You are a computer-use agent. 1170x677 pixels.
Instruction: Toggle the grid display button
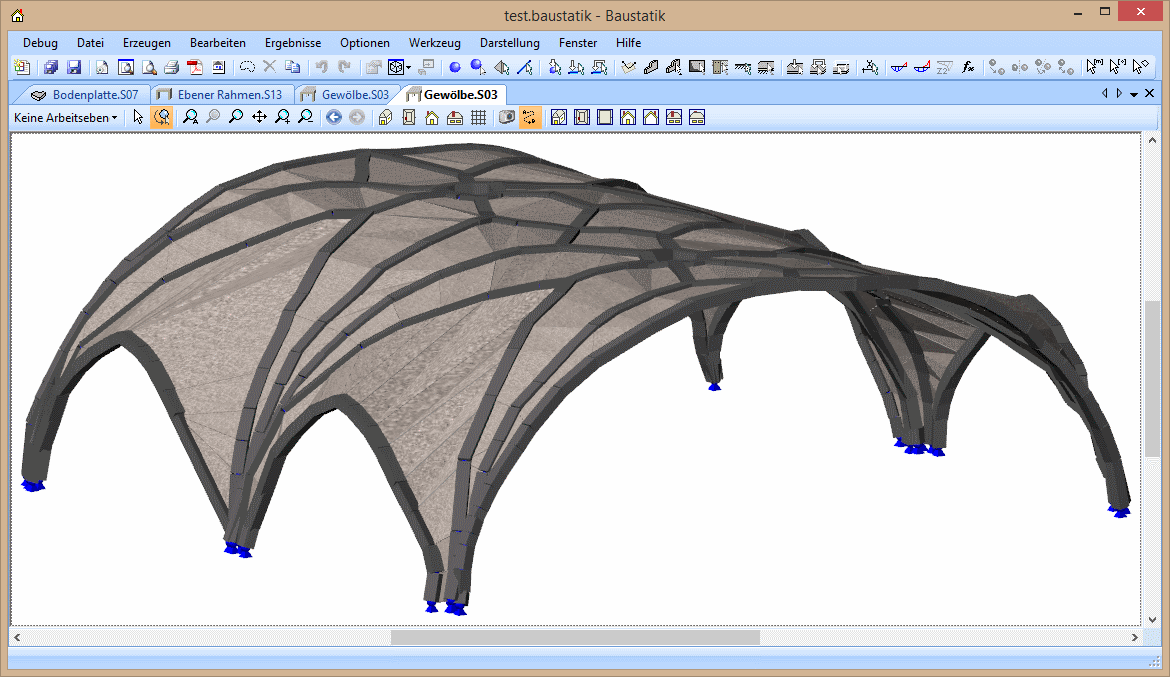478,117
